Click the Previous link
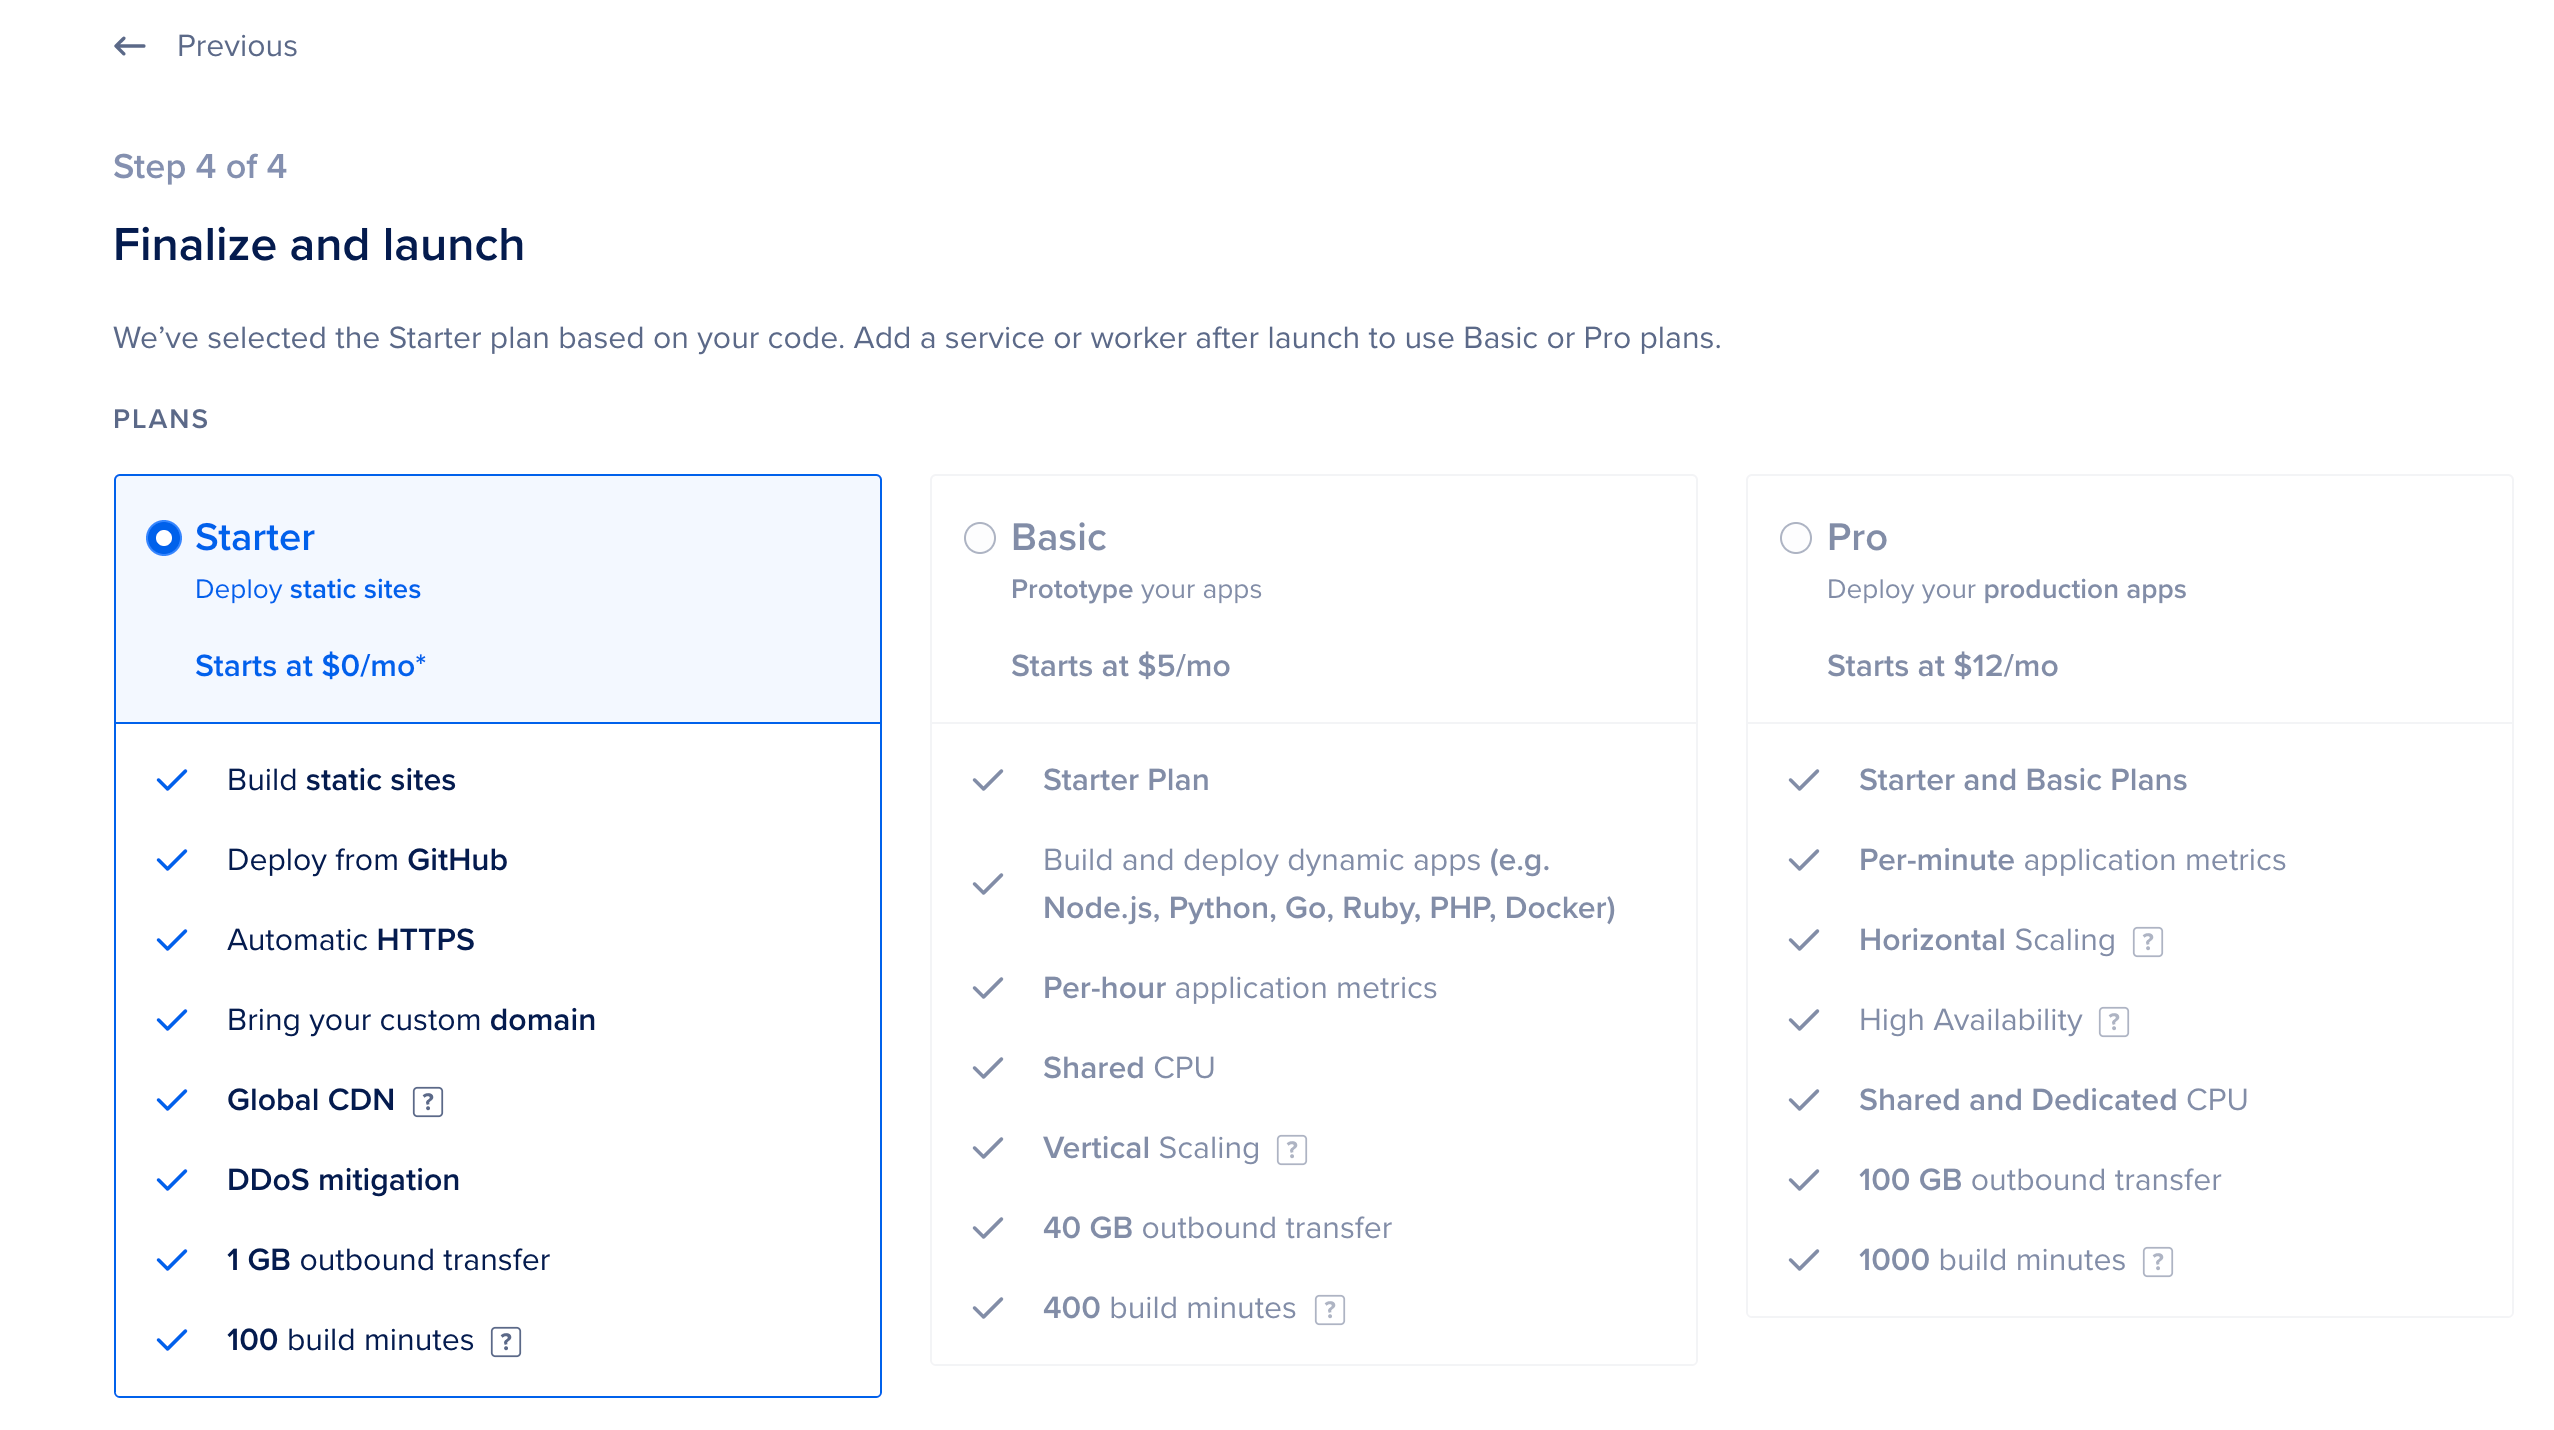 pos(236,46)
